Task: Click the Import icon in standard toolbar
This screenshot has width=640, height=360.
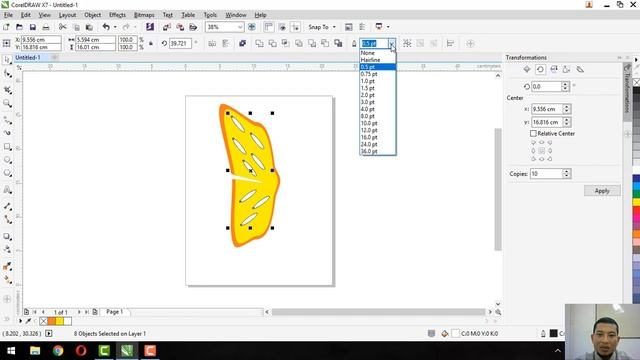Action: point(167,27)
